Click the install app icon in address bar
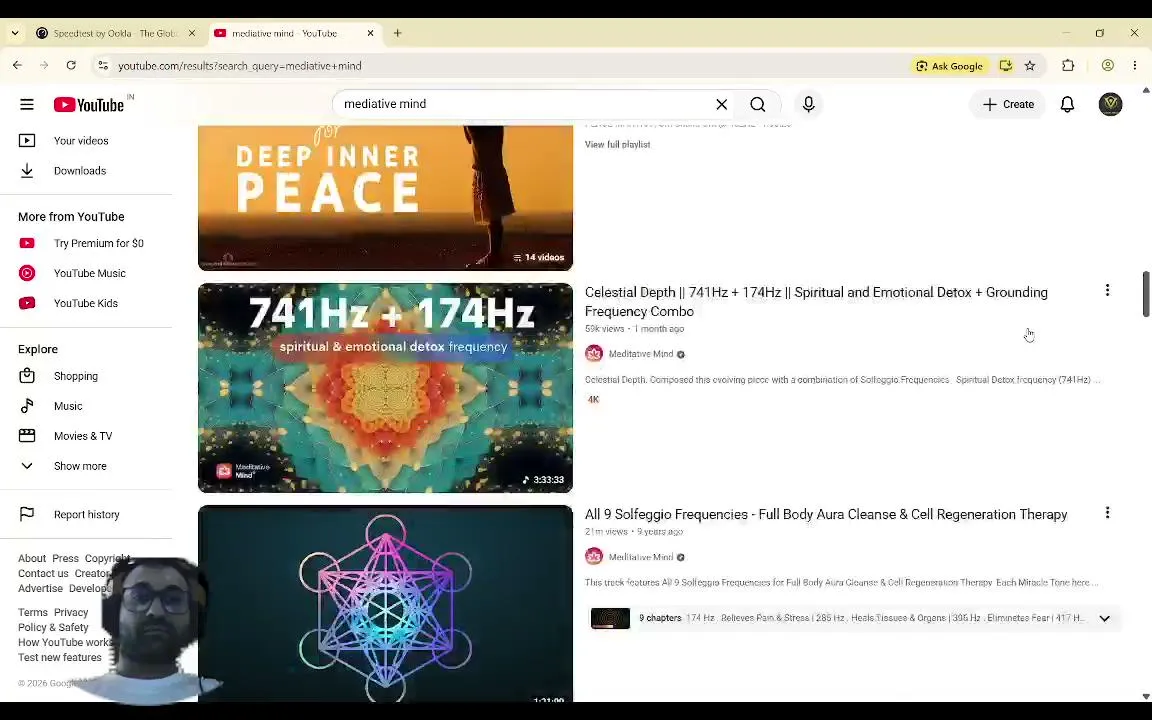This screenshot has width=1152, height=720. (x=1005, y=65)
